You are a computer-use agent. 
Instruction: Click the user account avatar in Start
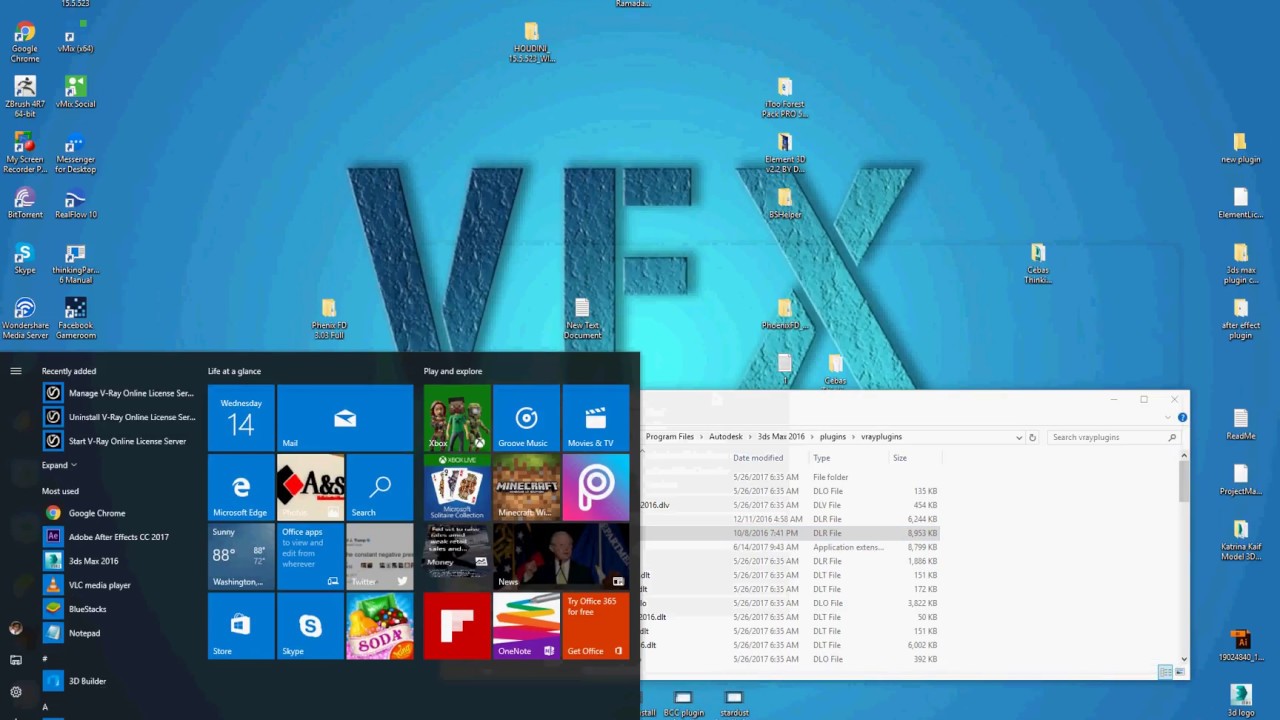tap(16, 628)
